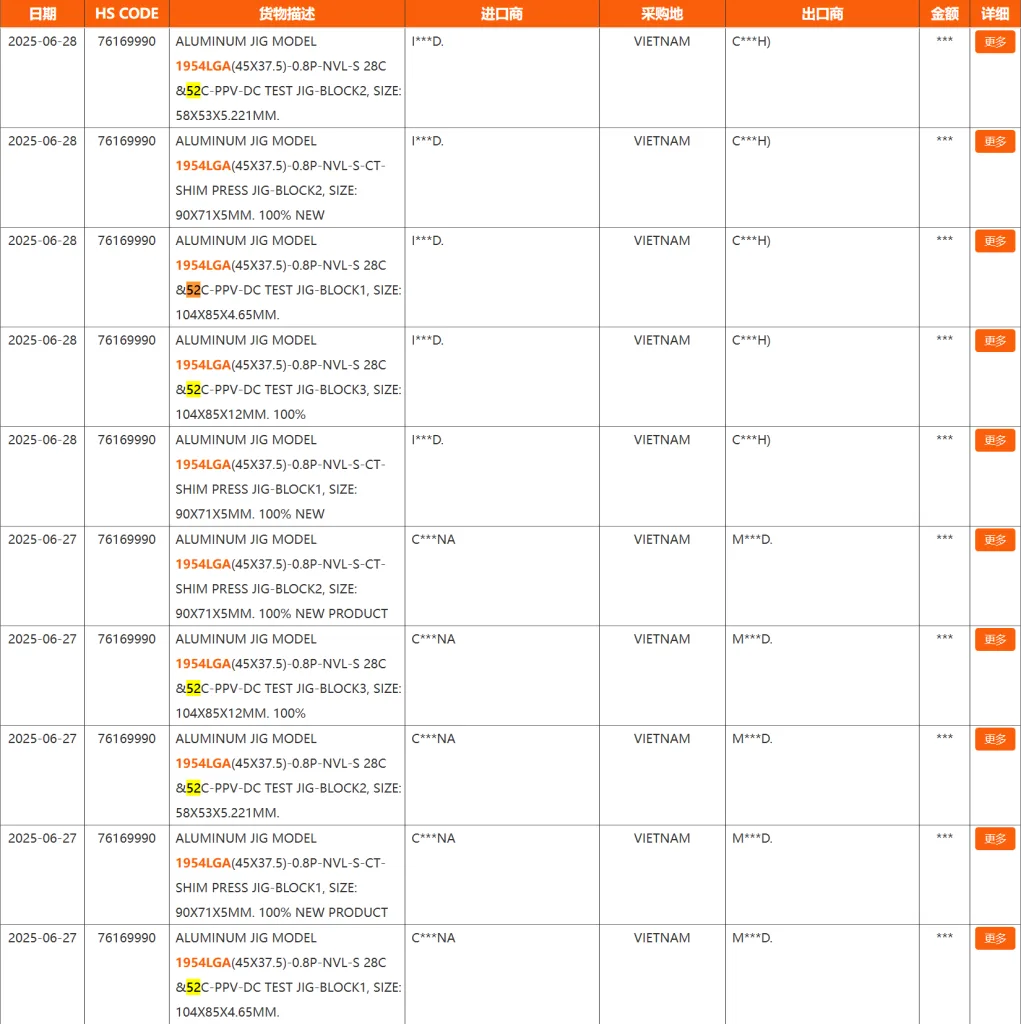
Task: Select the HS CODE column header
Action: tap(127, 14)
